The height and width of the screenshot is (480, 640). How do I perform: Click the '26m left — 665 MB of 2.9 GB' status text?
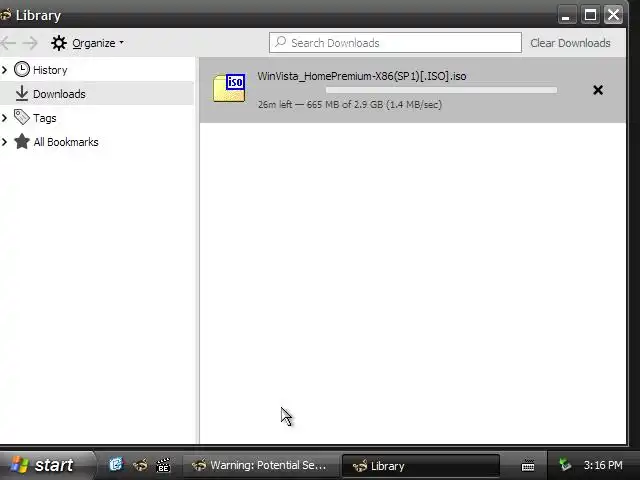tap(350, 104)
